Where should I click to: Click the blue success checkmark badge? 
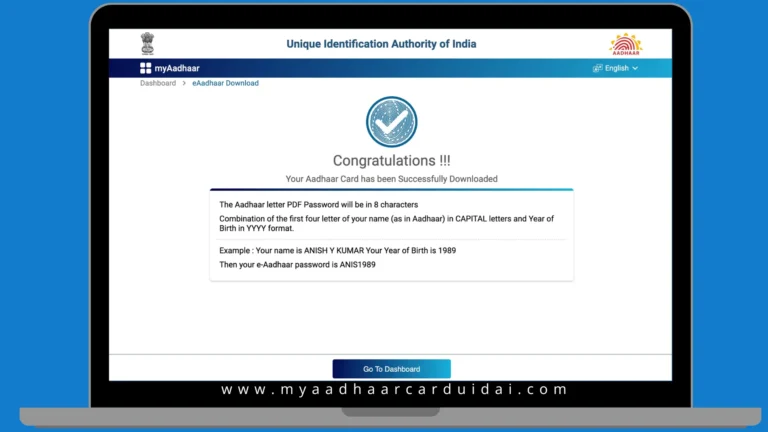click(x=391, y=121)
